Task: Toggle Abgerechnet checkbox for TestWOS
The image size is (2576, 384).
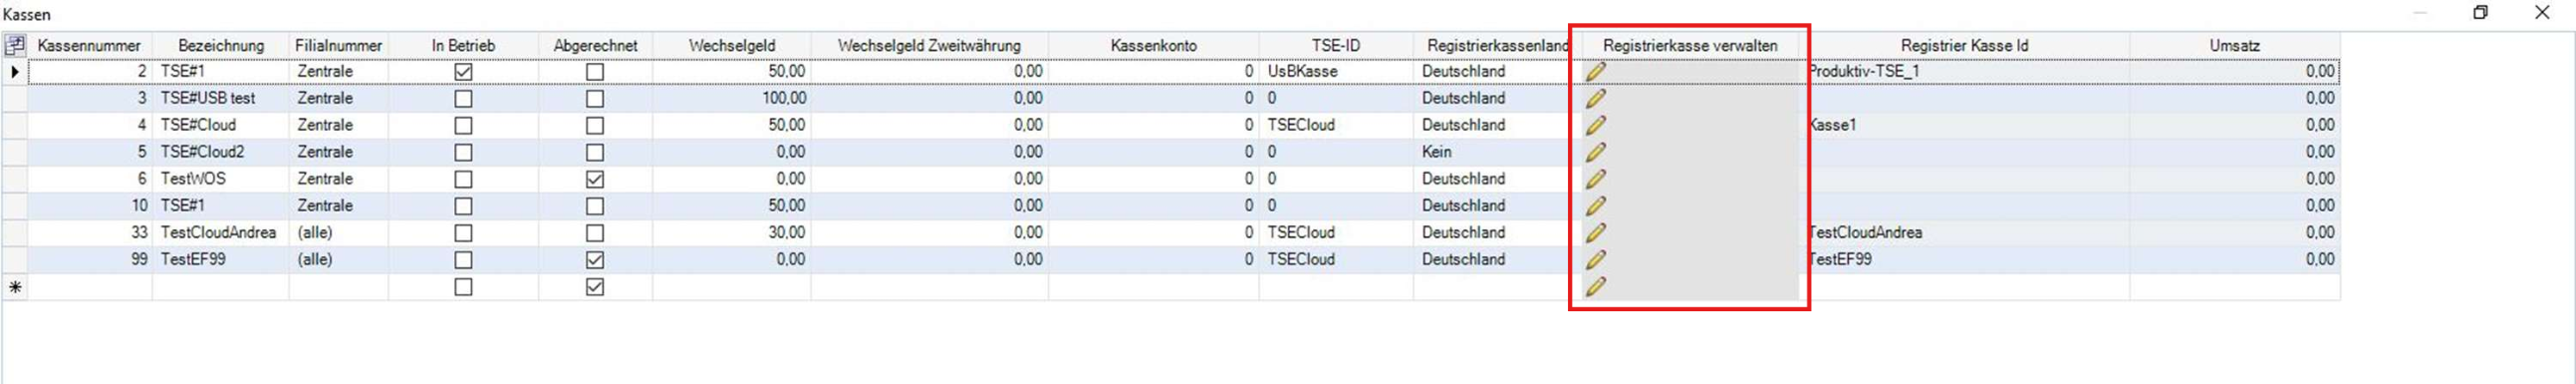Action: click(x=595, y=179)
